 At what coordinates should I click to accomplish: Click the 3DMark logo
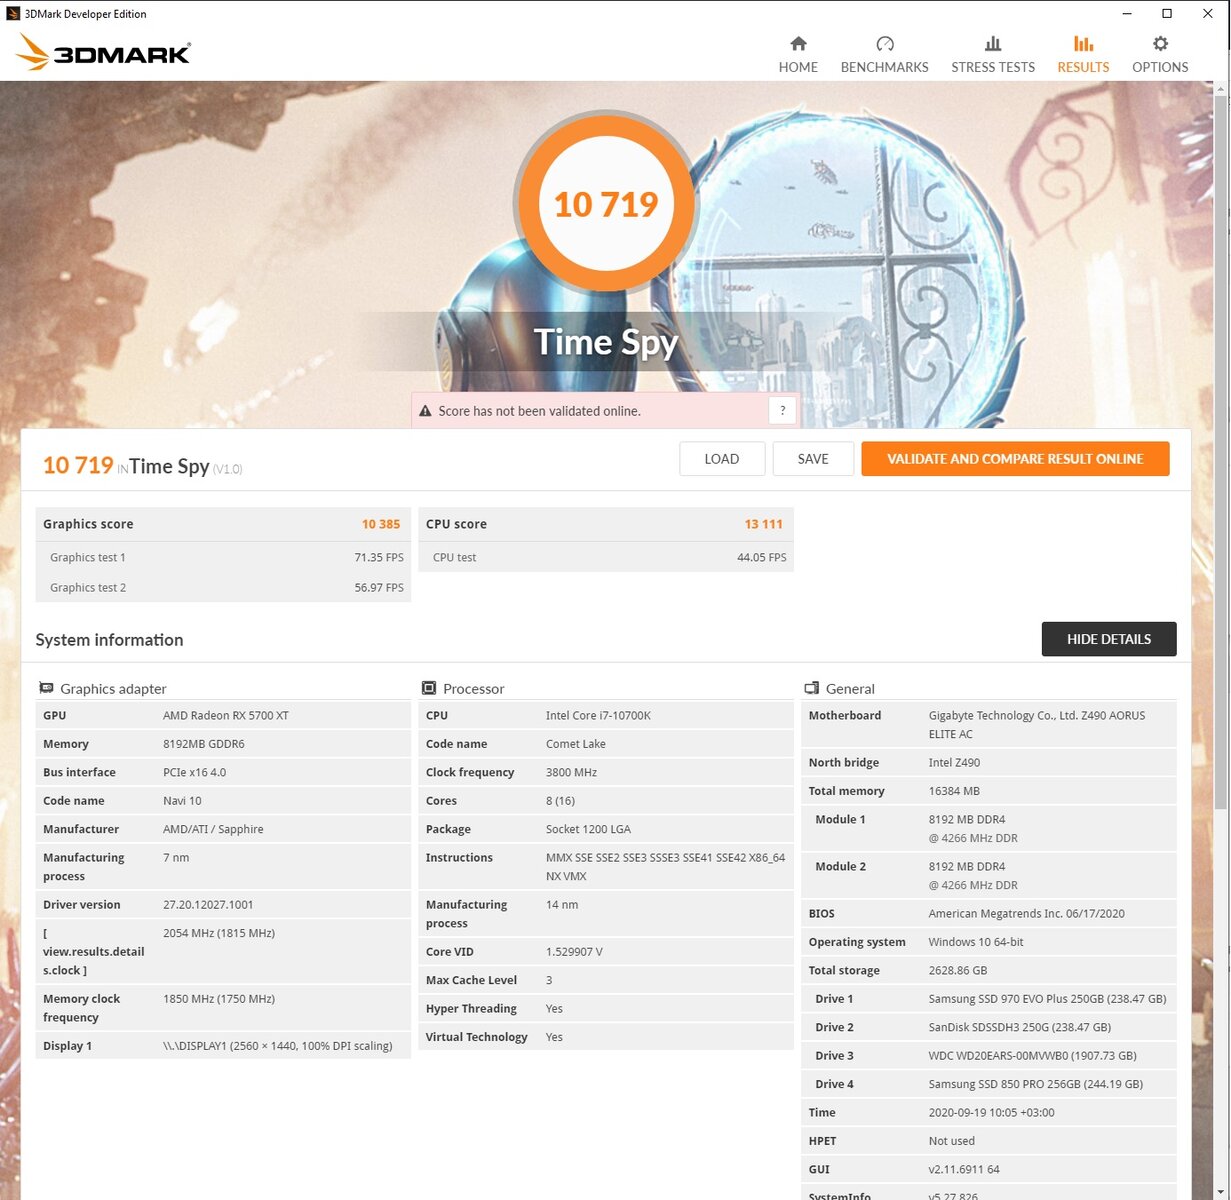103,52
